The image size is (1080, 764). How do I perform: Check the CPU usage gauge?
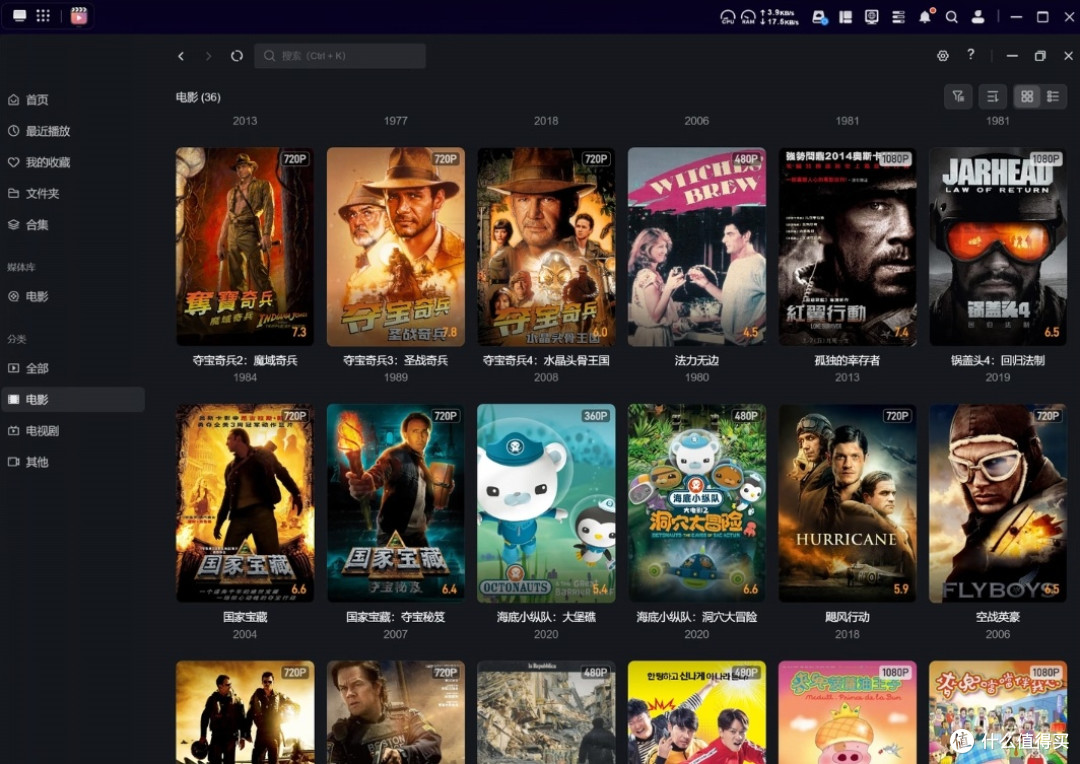pyautogui.click(x=727, y=17)
